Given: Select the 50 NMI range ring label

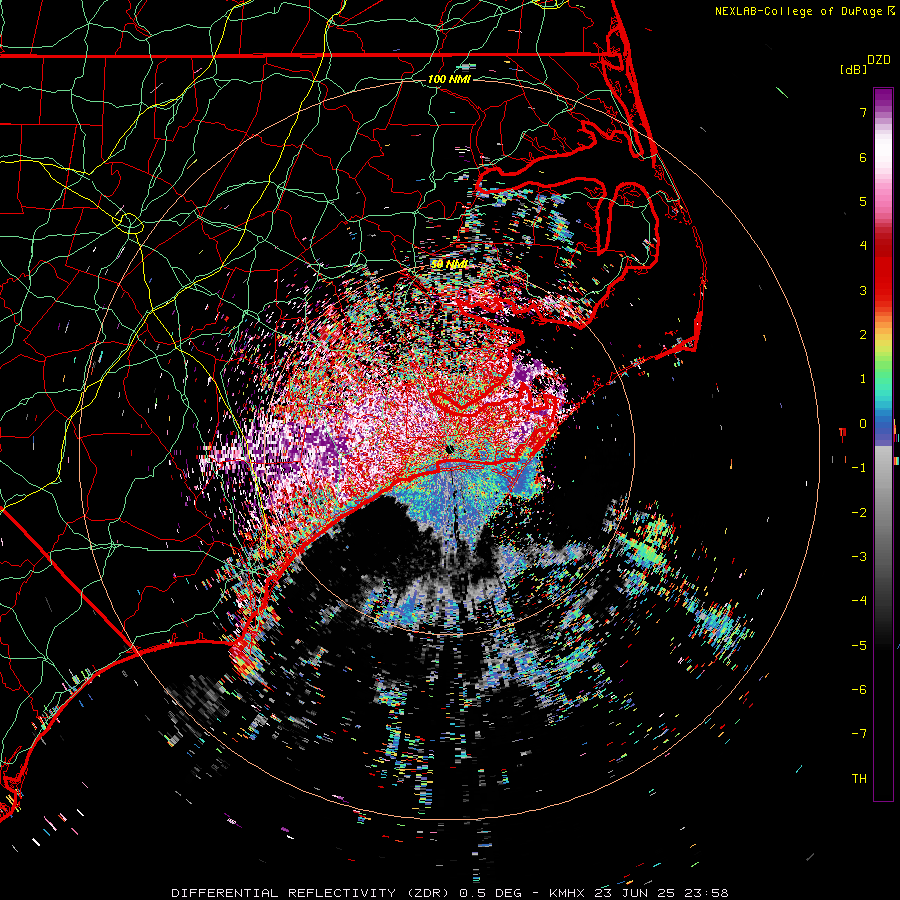Looking at the screenshot, I should coord(449,264).
